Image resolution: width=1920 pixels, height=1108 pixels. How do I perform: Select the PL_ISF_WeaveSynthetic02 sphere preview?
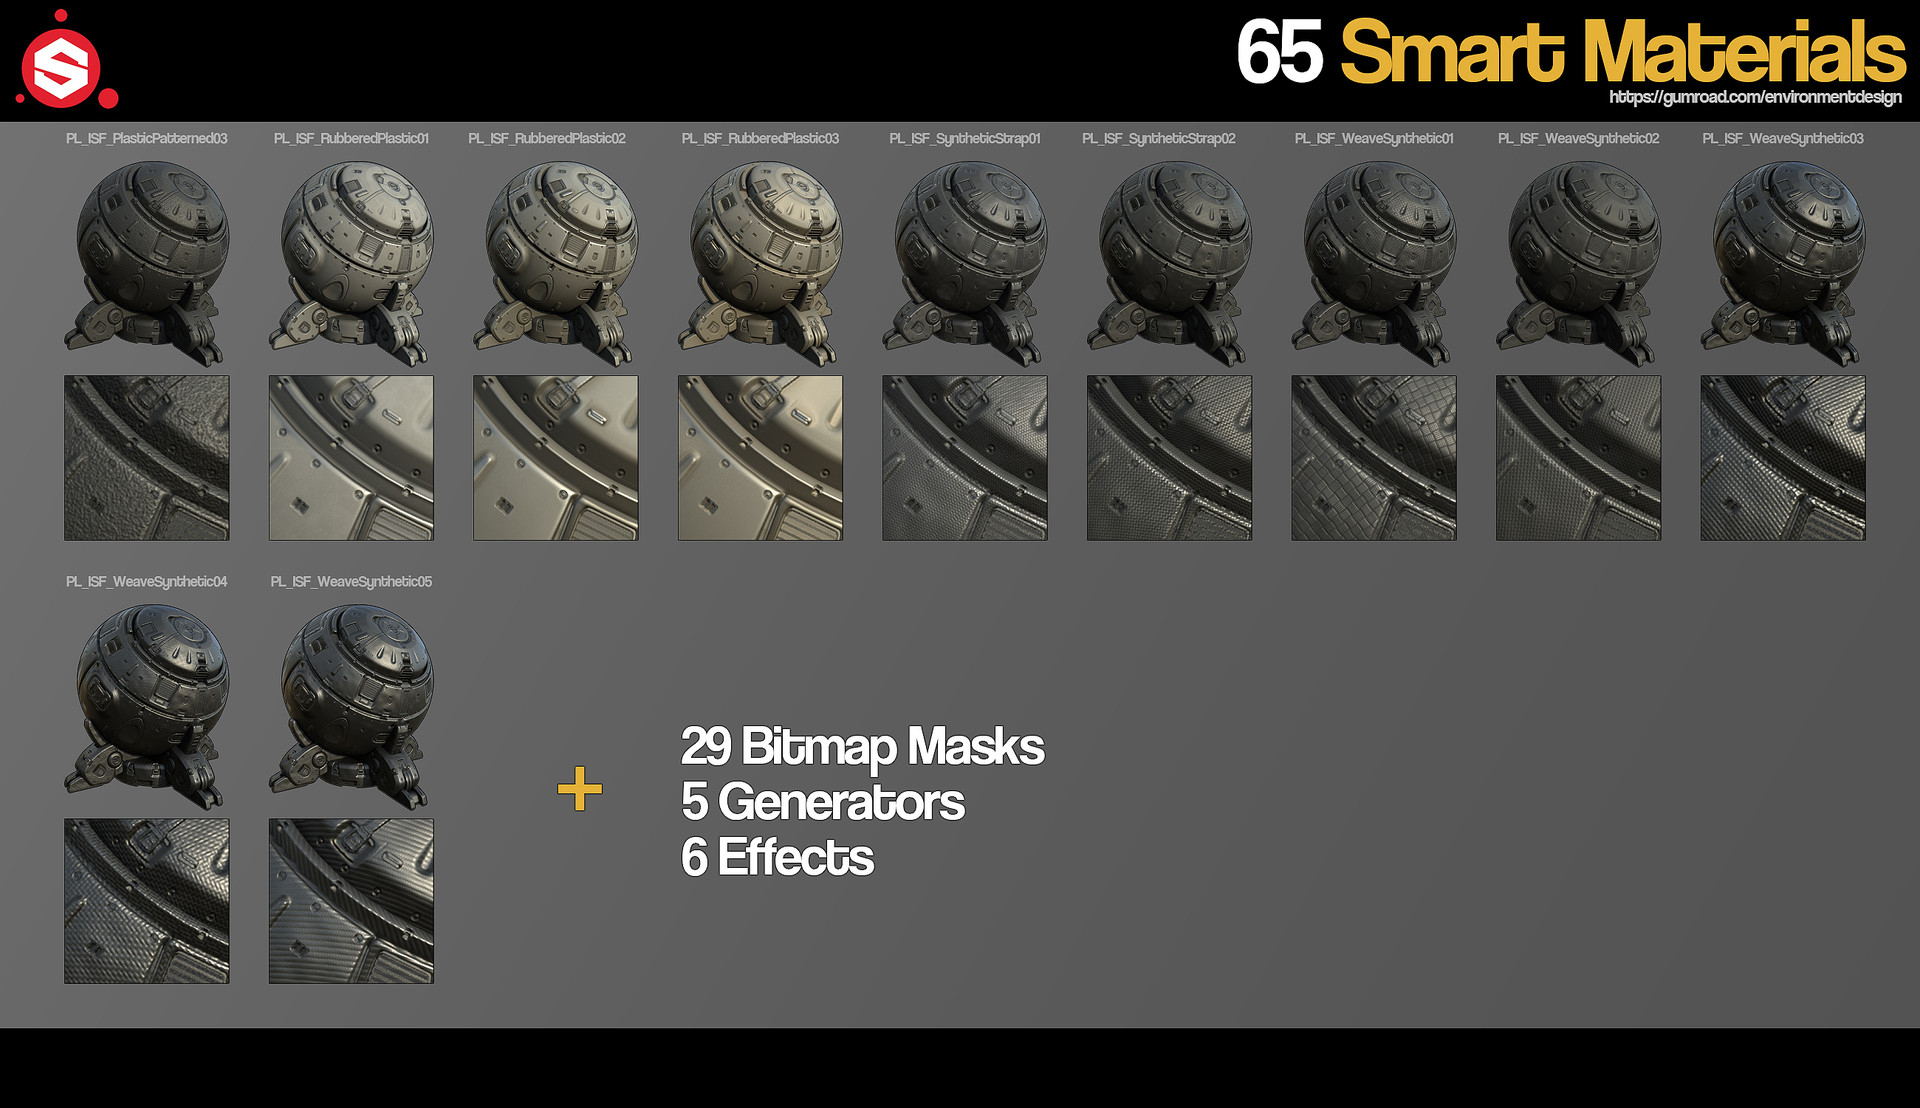click(1578, 263)
